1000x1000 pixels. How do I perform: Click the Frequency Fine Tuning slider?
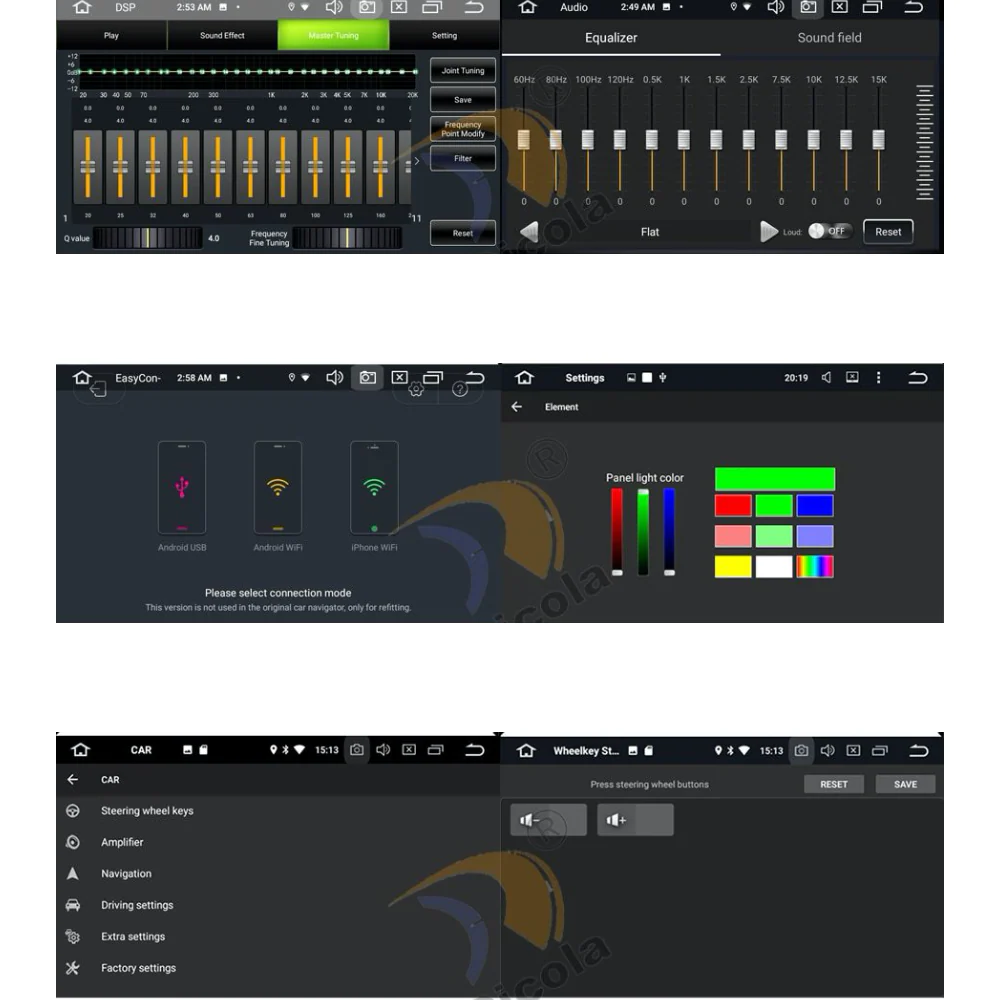(347, 238)
